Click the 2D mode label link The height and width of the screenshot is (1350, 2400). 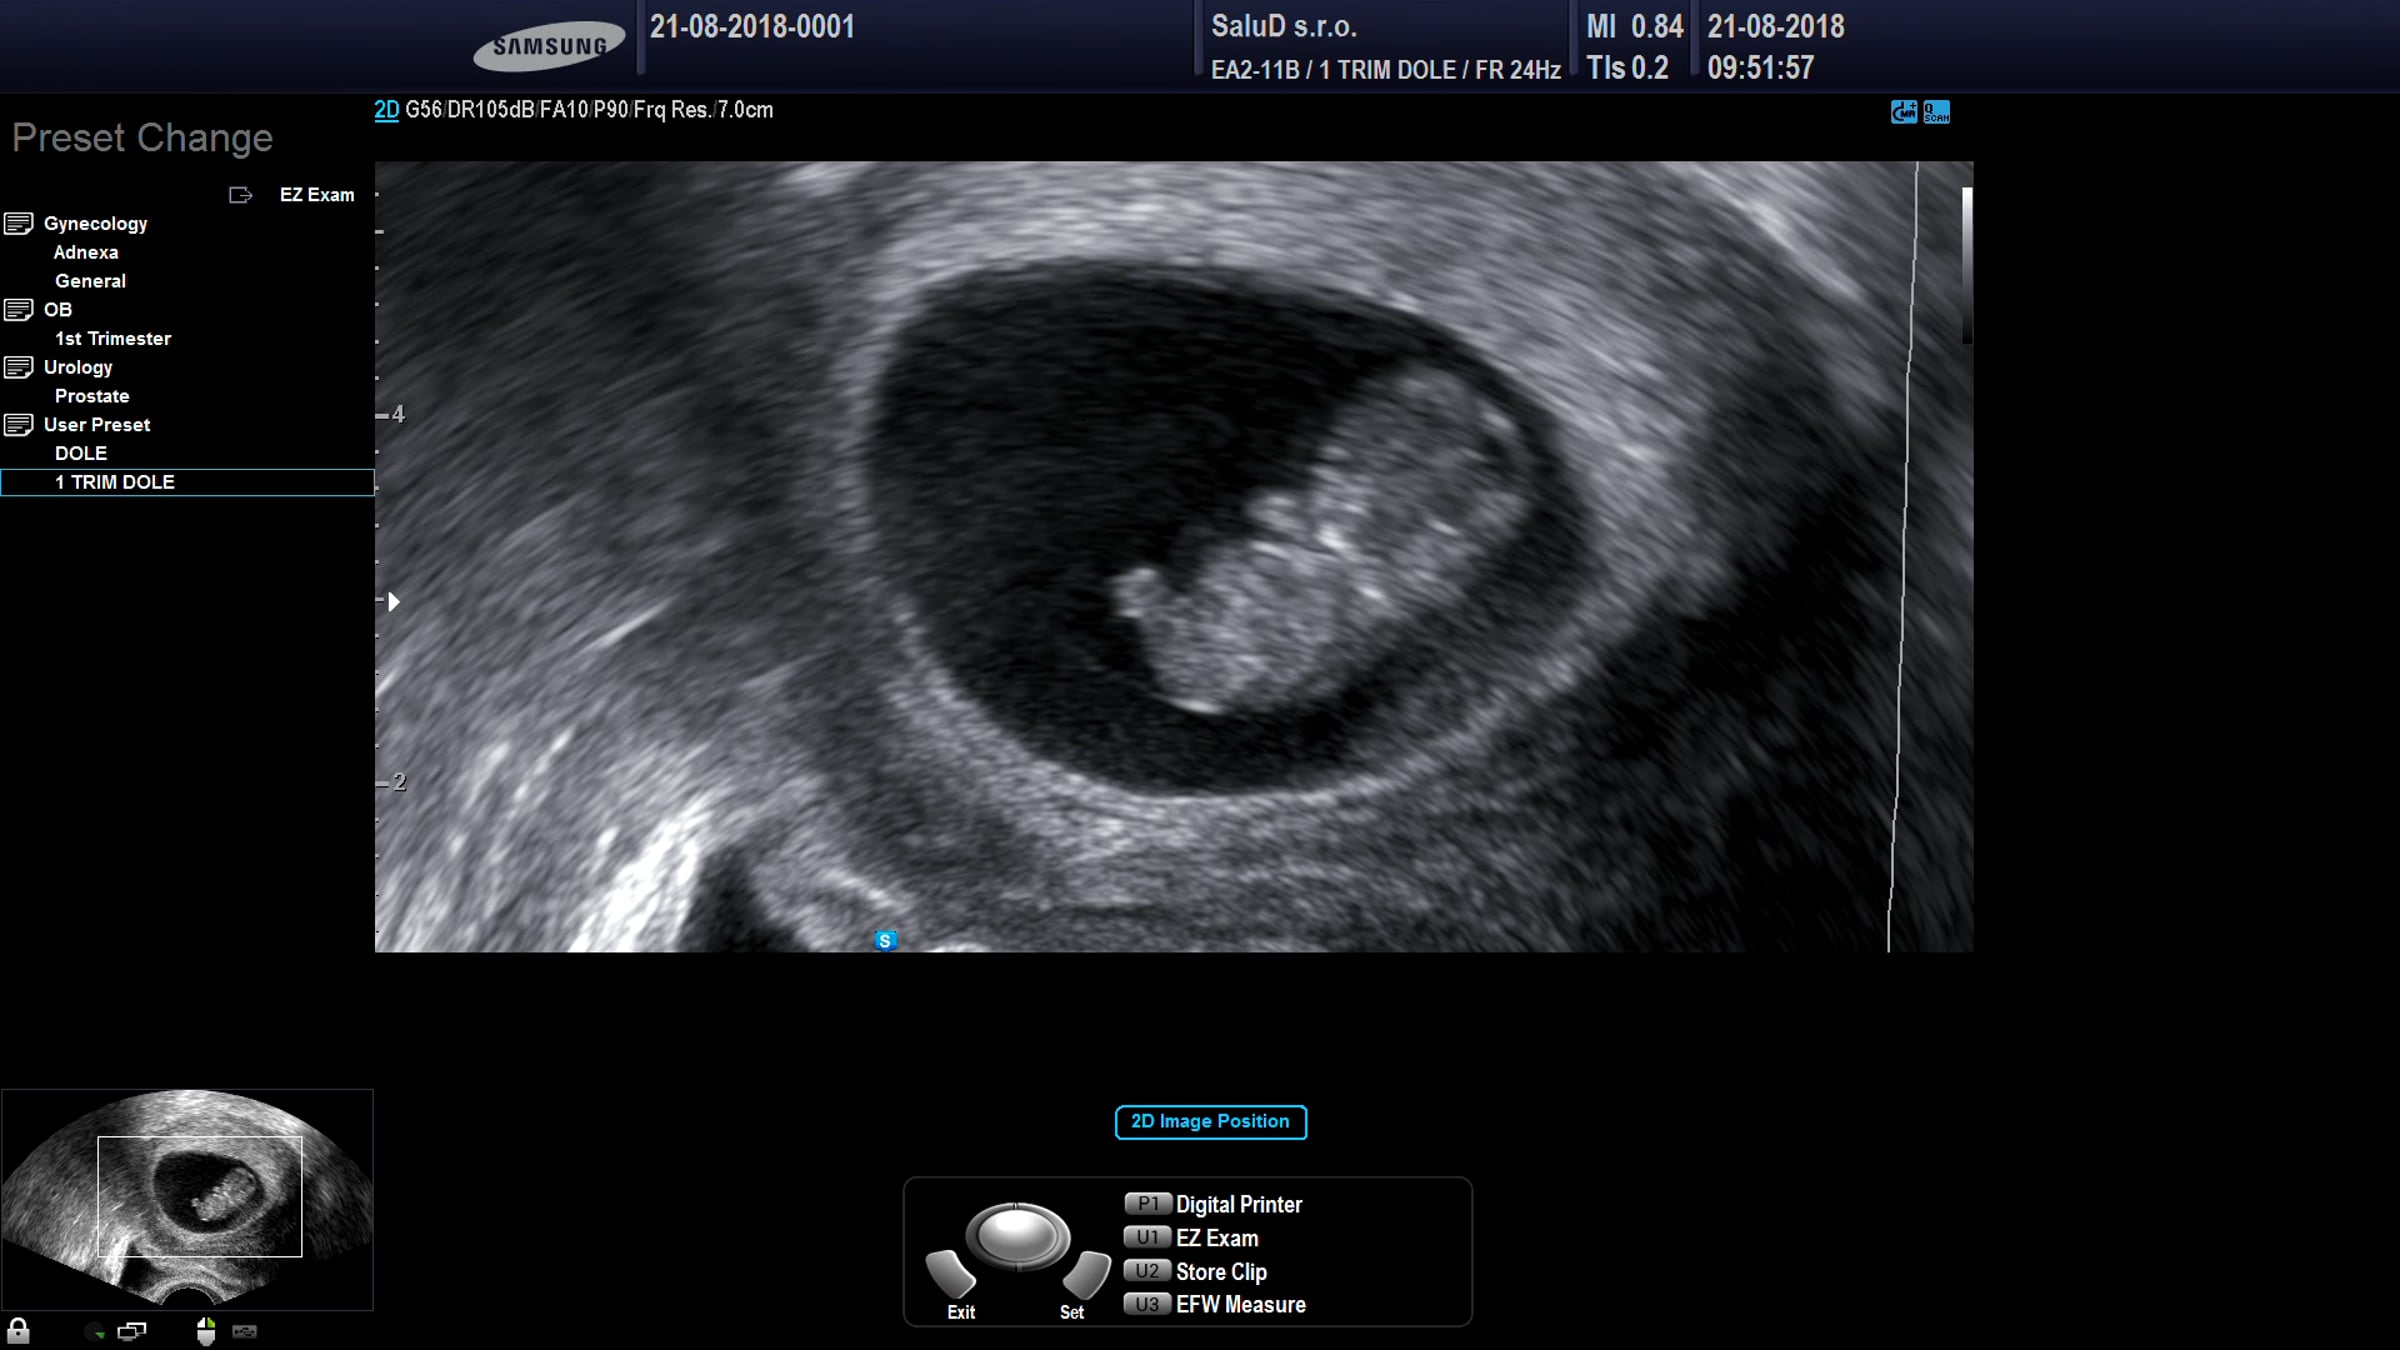(386, 110)
